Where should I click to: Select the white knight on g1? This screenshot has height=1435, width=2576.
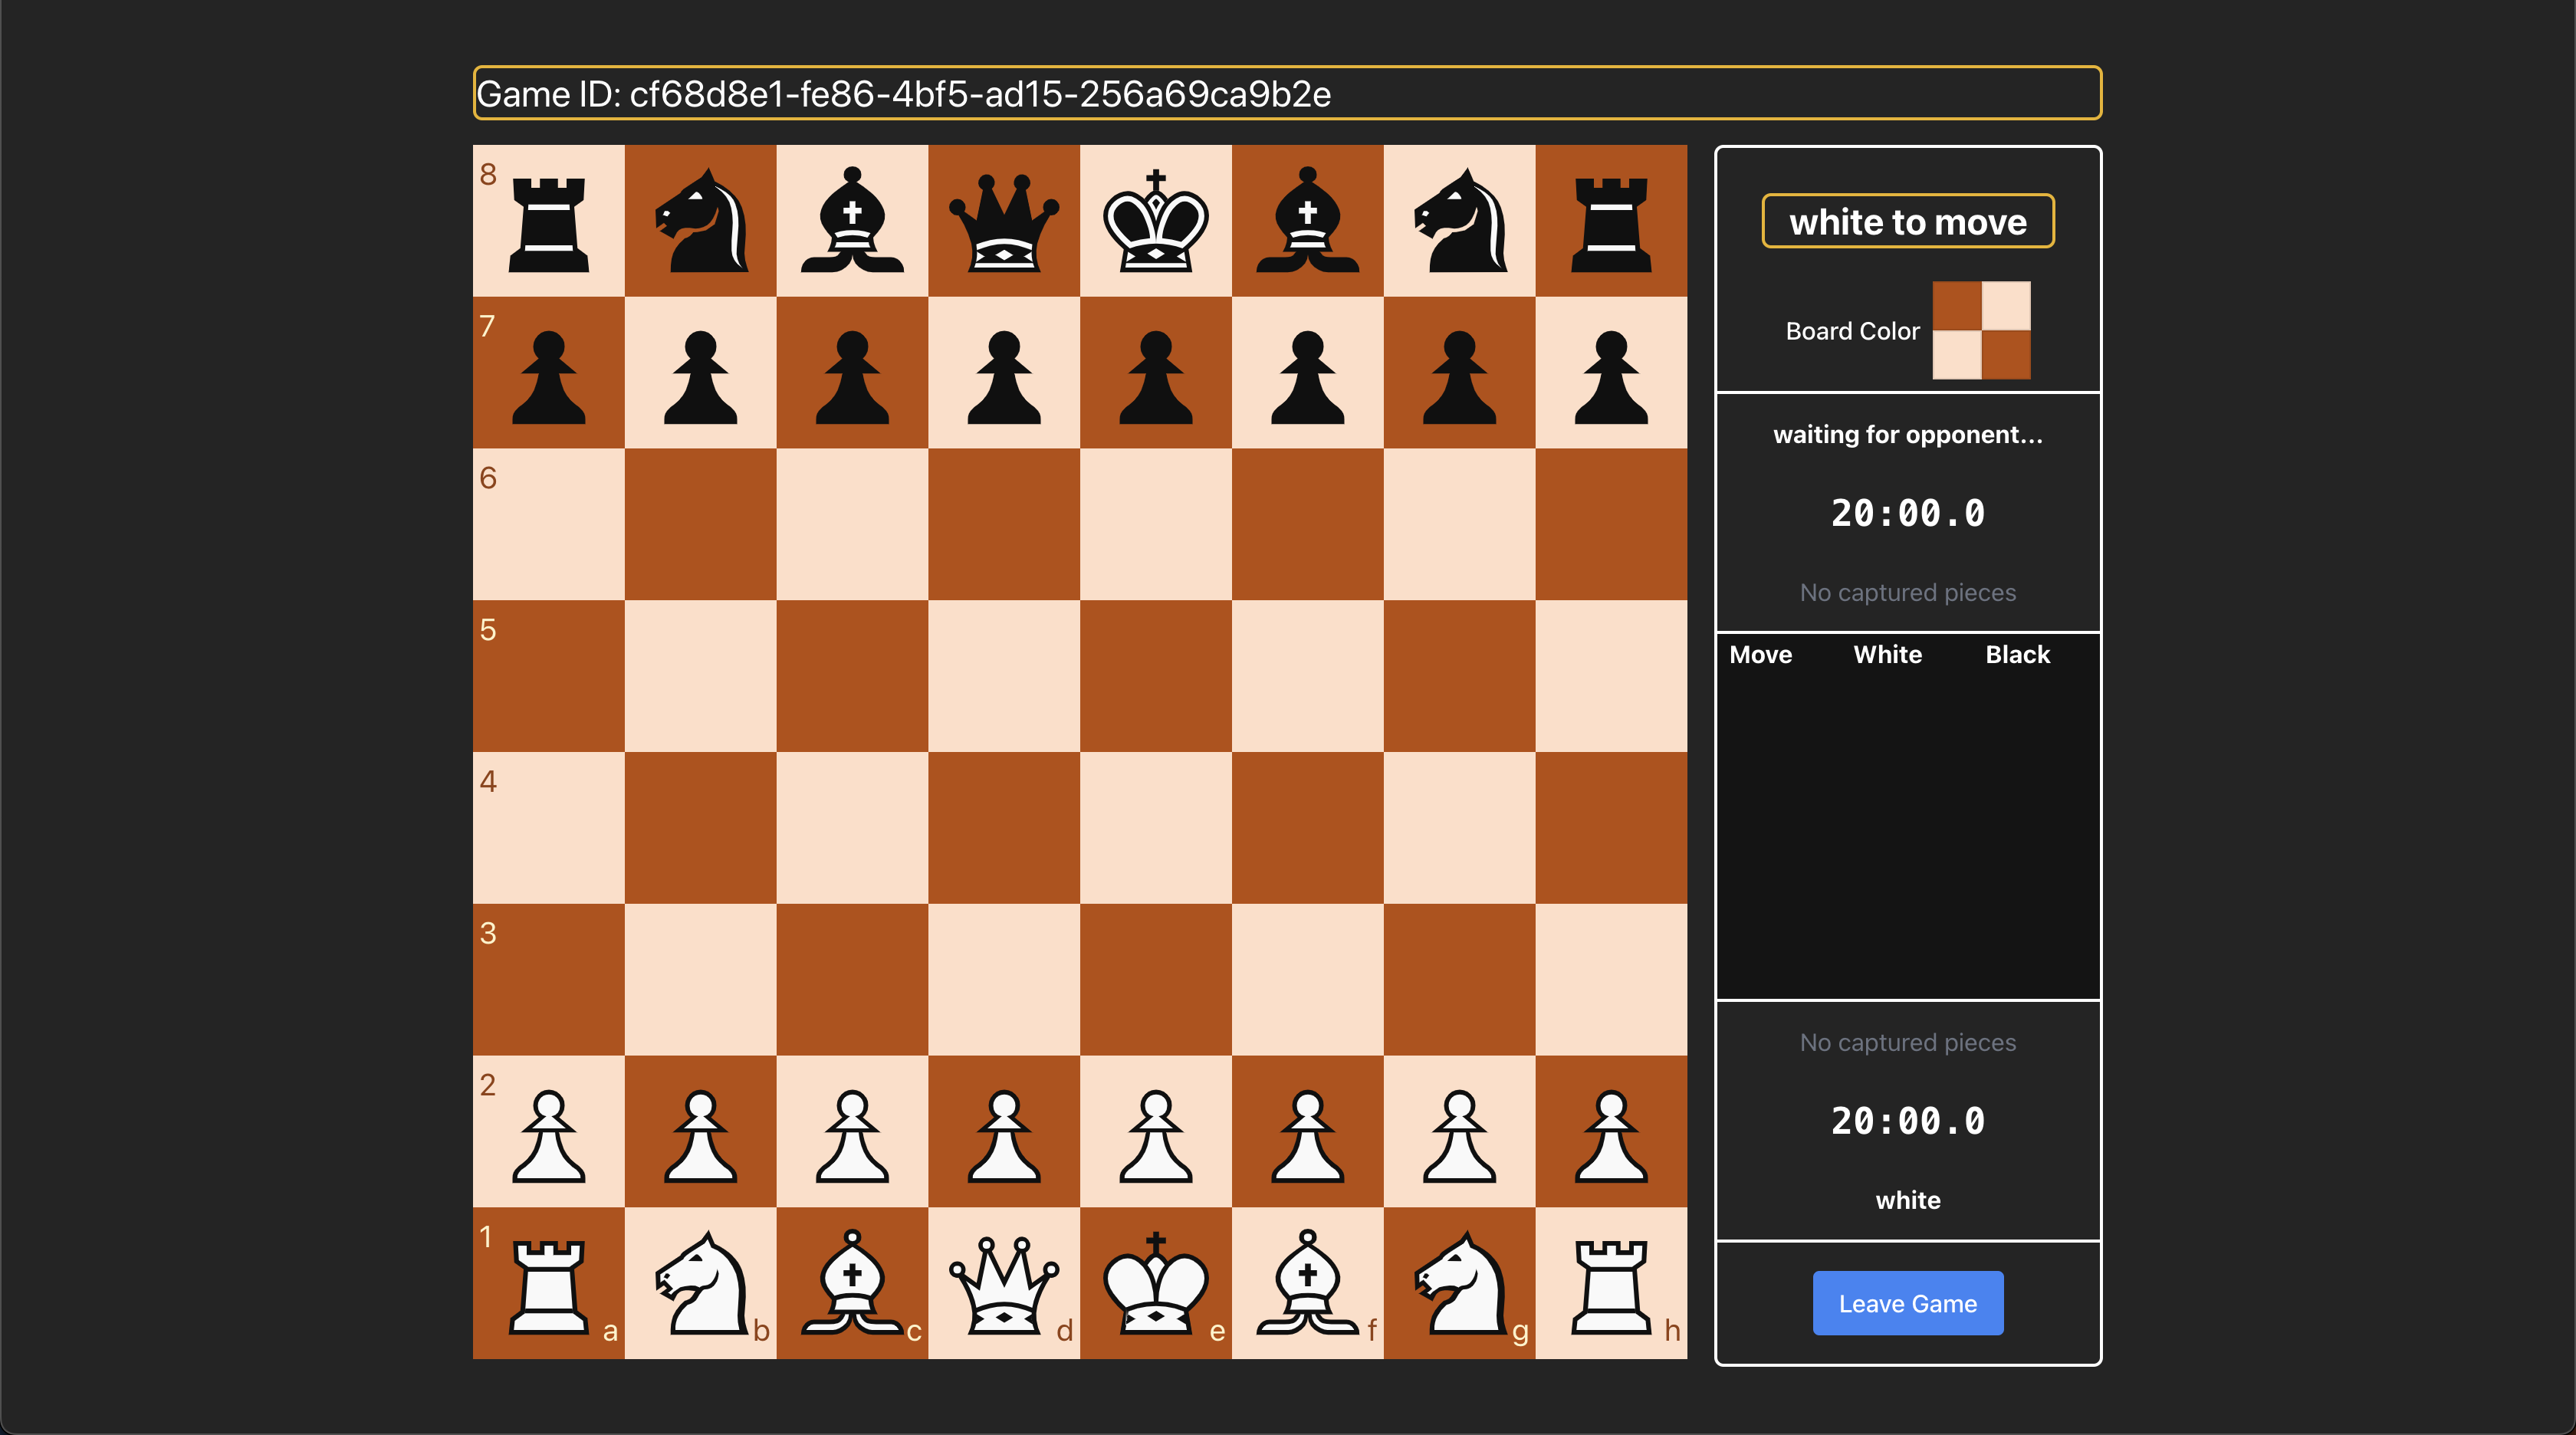tap(1459, 1285)
